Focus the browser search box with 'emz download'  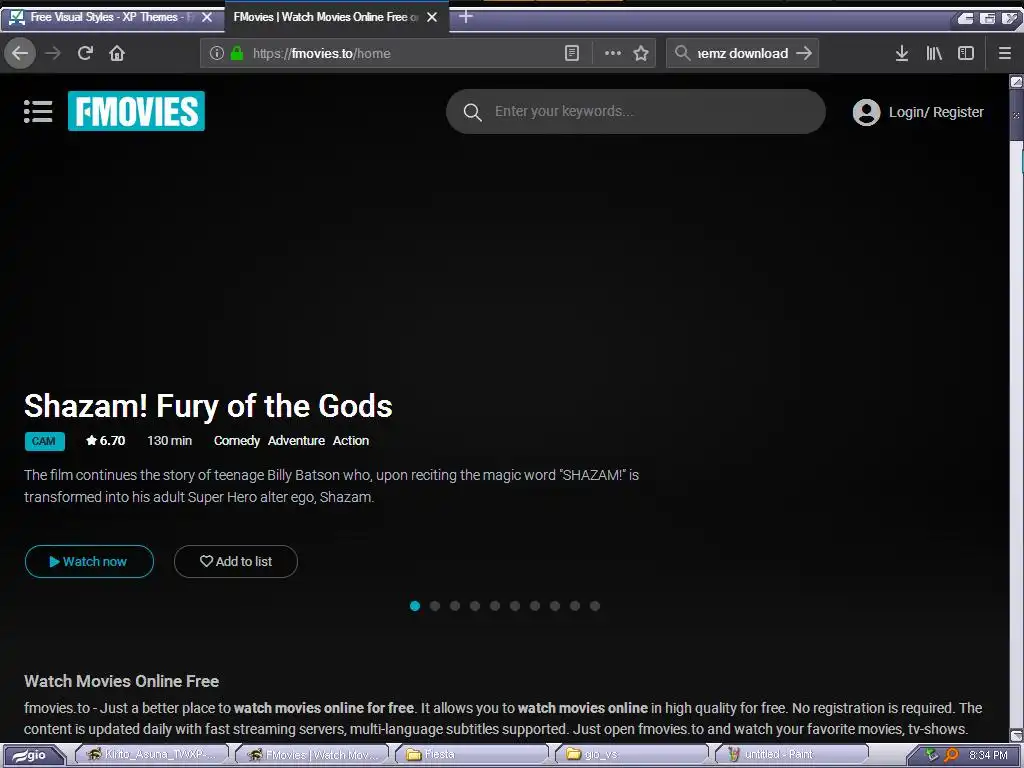tap(743, 54)
